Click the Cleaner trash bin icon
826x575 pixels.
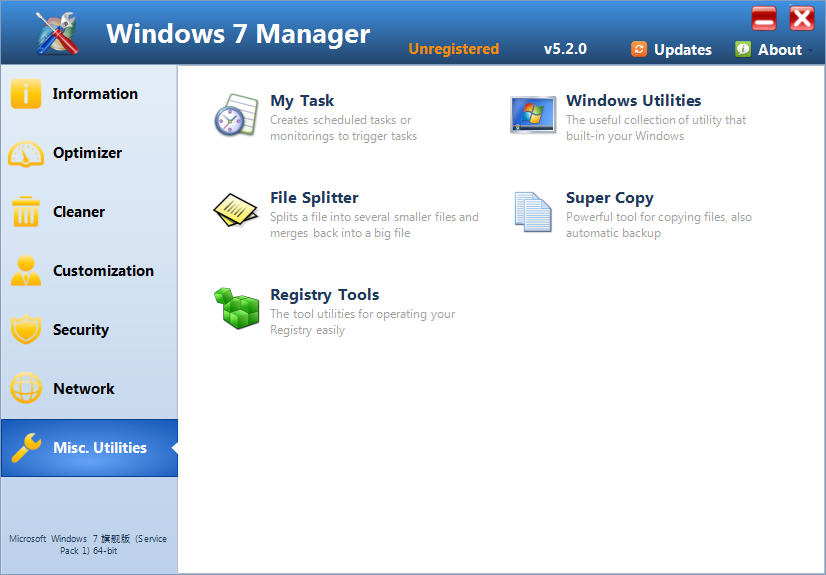tap(26, 212)
